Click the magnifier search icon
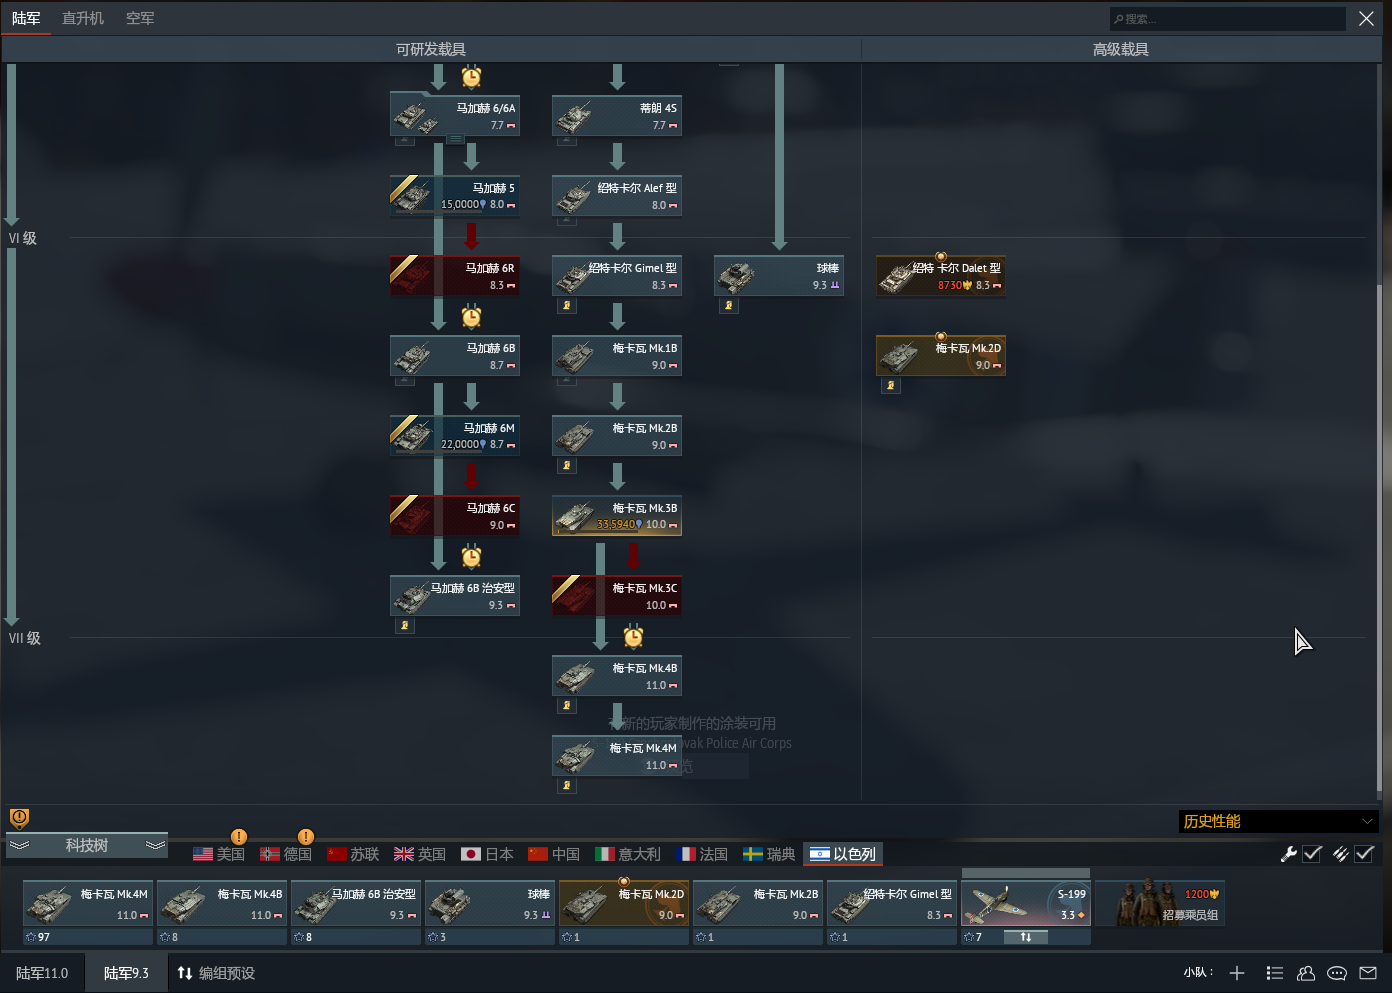 point(1118,19)
